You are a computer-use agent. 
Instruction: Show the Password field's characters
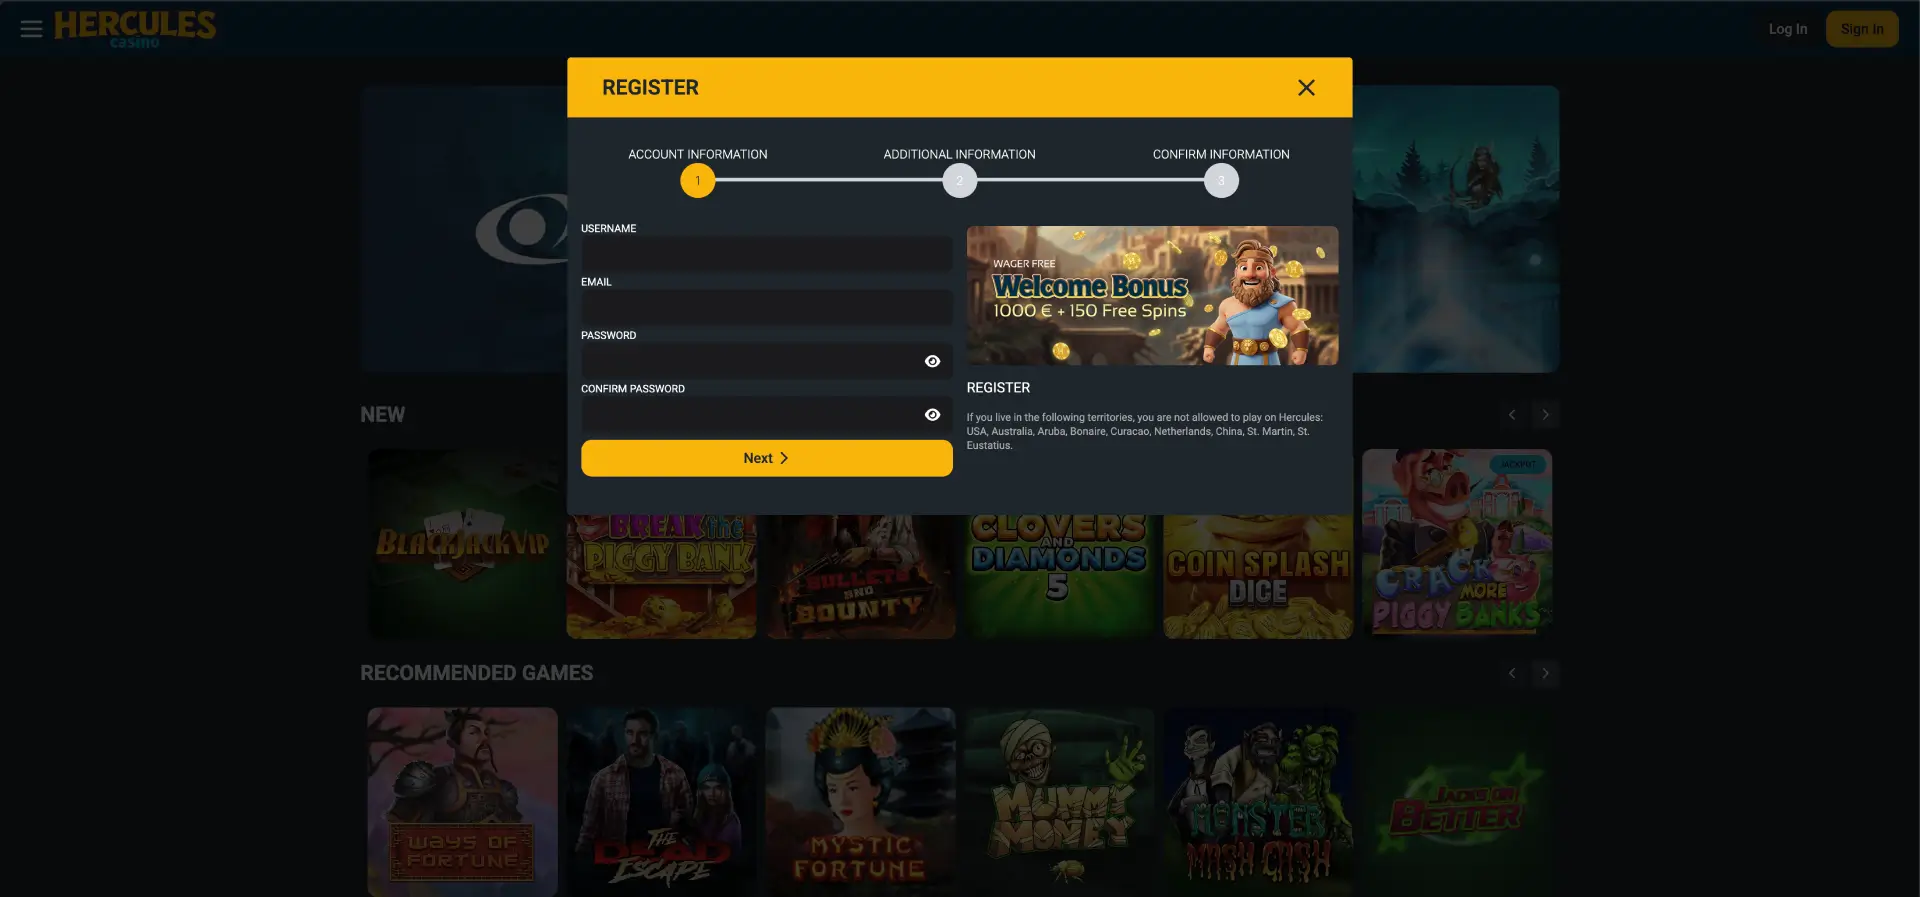pyautogui.click(x=932, y=361)
